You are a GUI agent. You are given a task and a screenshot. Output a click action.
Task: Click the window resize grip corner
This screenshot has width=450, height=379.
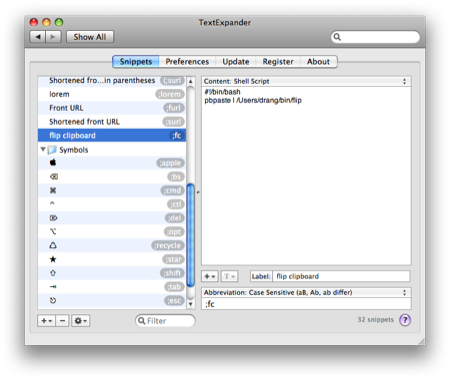422,342
